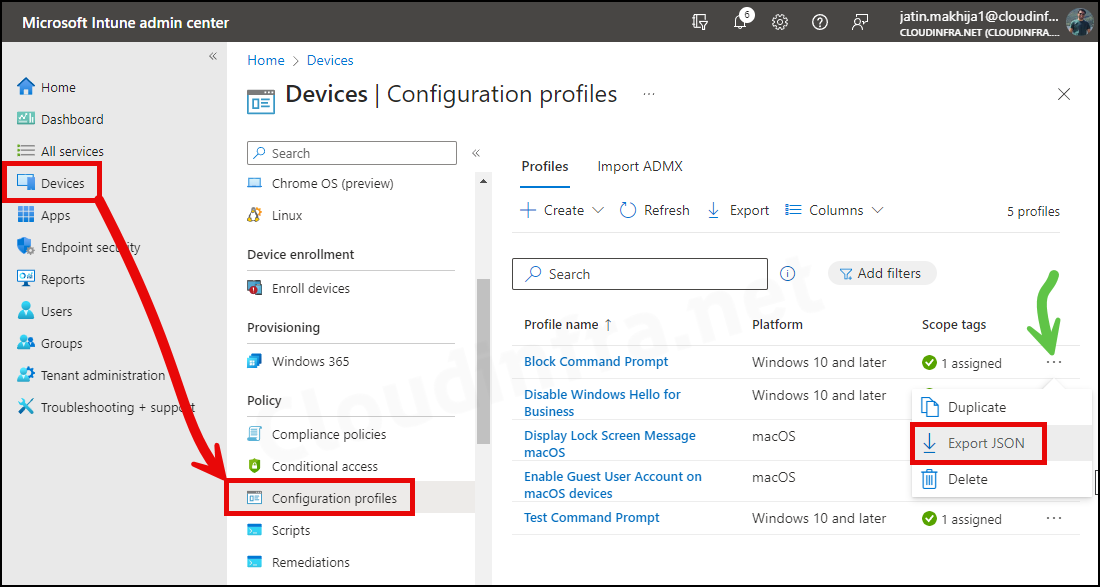The width and height of the screenshot is (1100, 587).
Task: Collapse the Devices sub-navigation pane
Action: coord(476,153)
